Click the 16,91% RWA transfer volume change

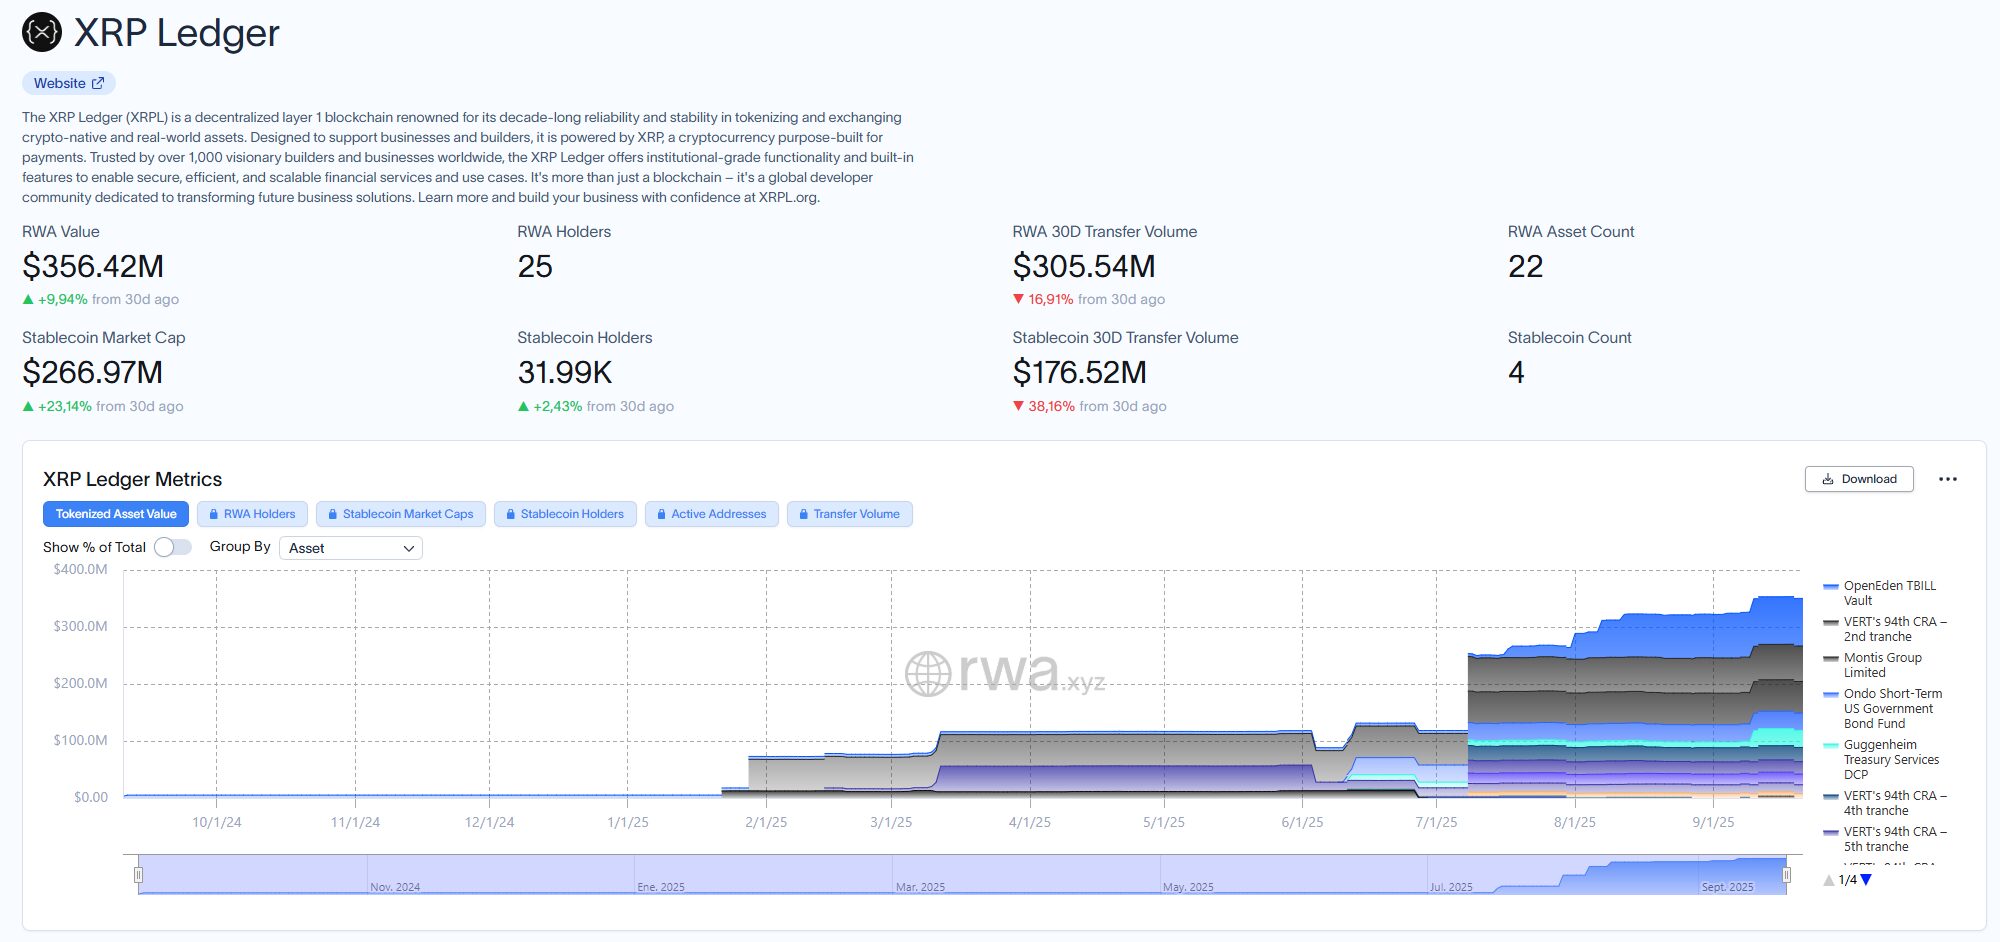(x=1043, y=299)
